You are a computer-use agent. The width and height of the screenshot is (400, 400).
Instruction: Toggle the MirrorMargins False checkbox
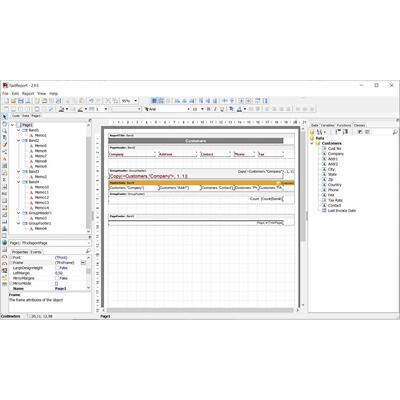(57, 278)
